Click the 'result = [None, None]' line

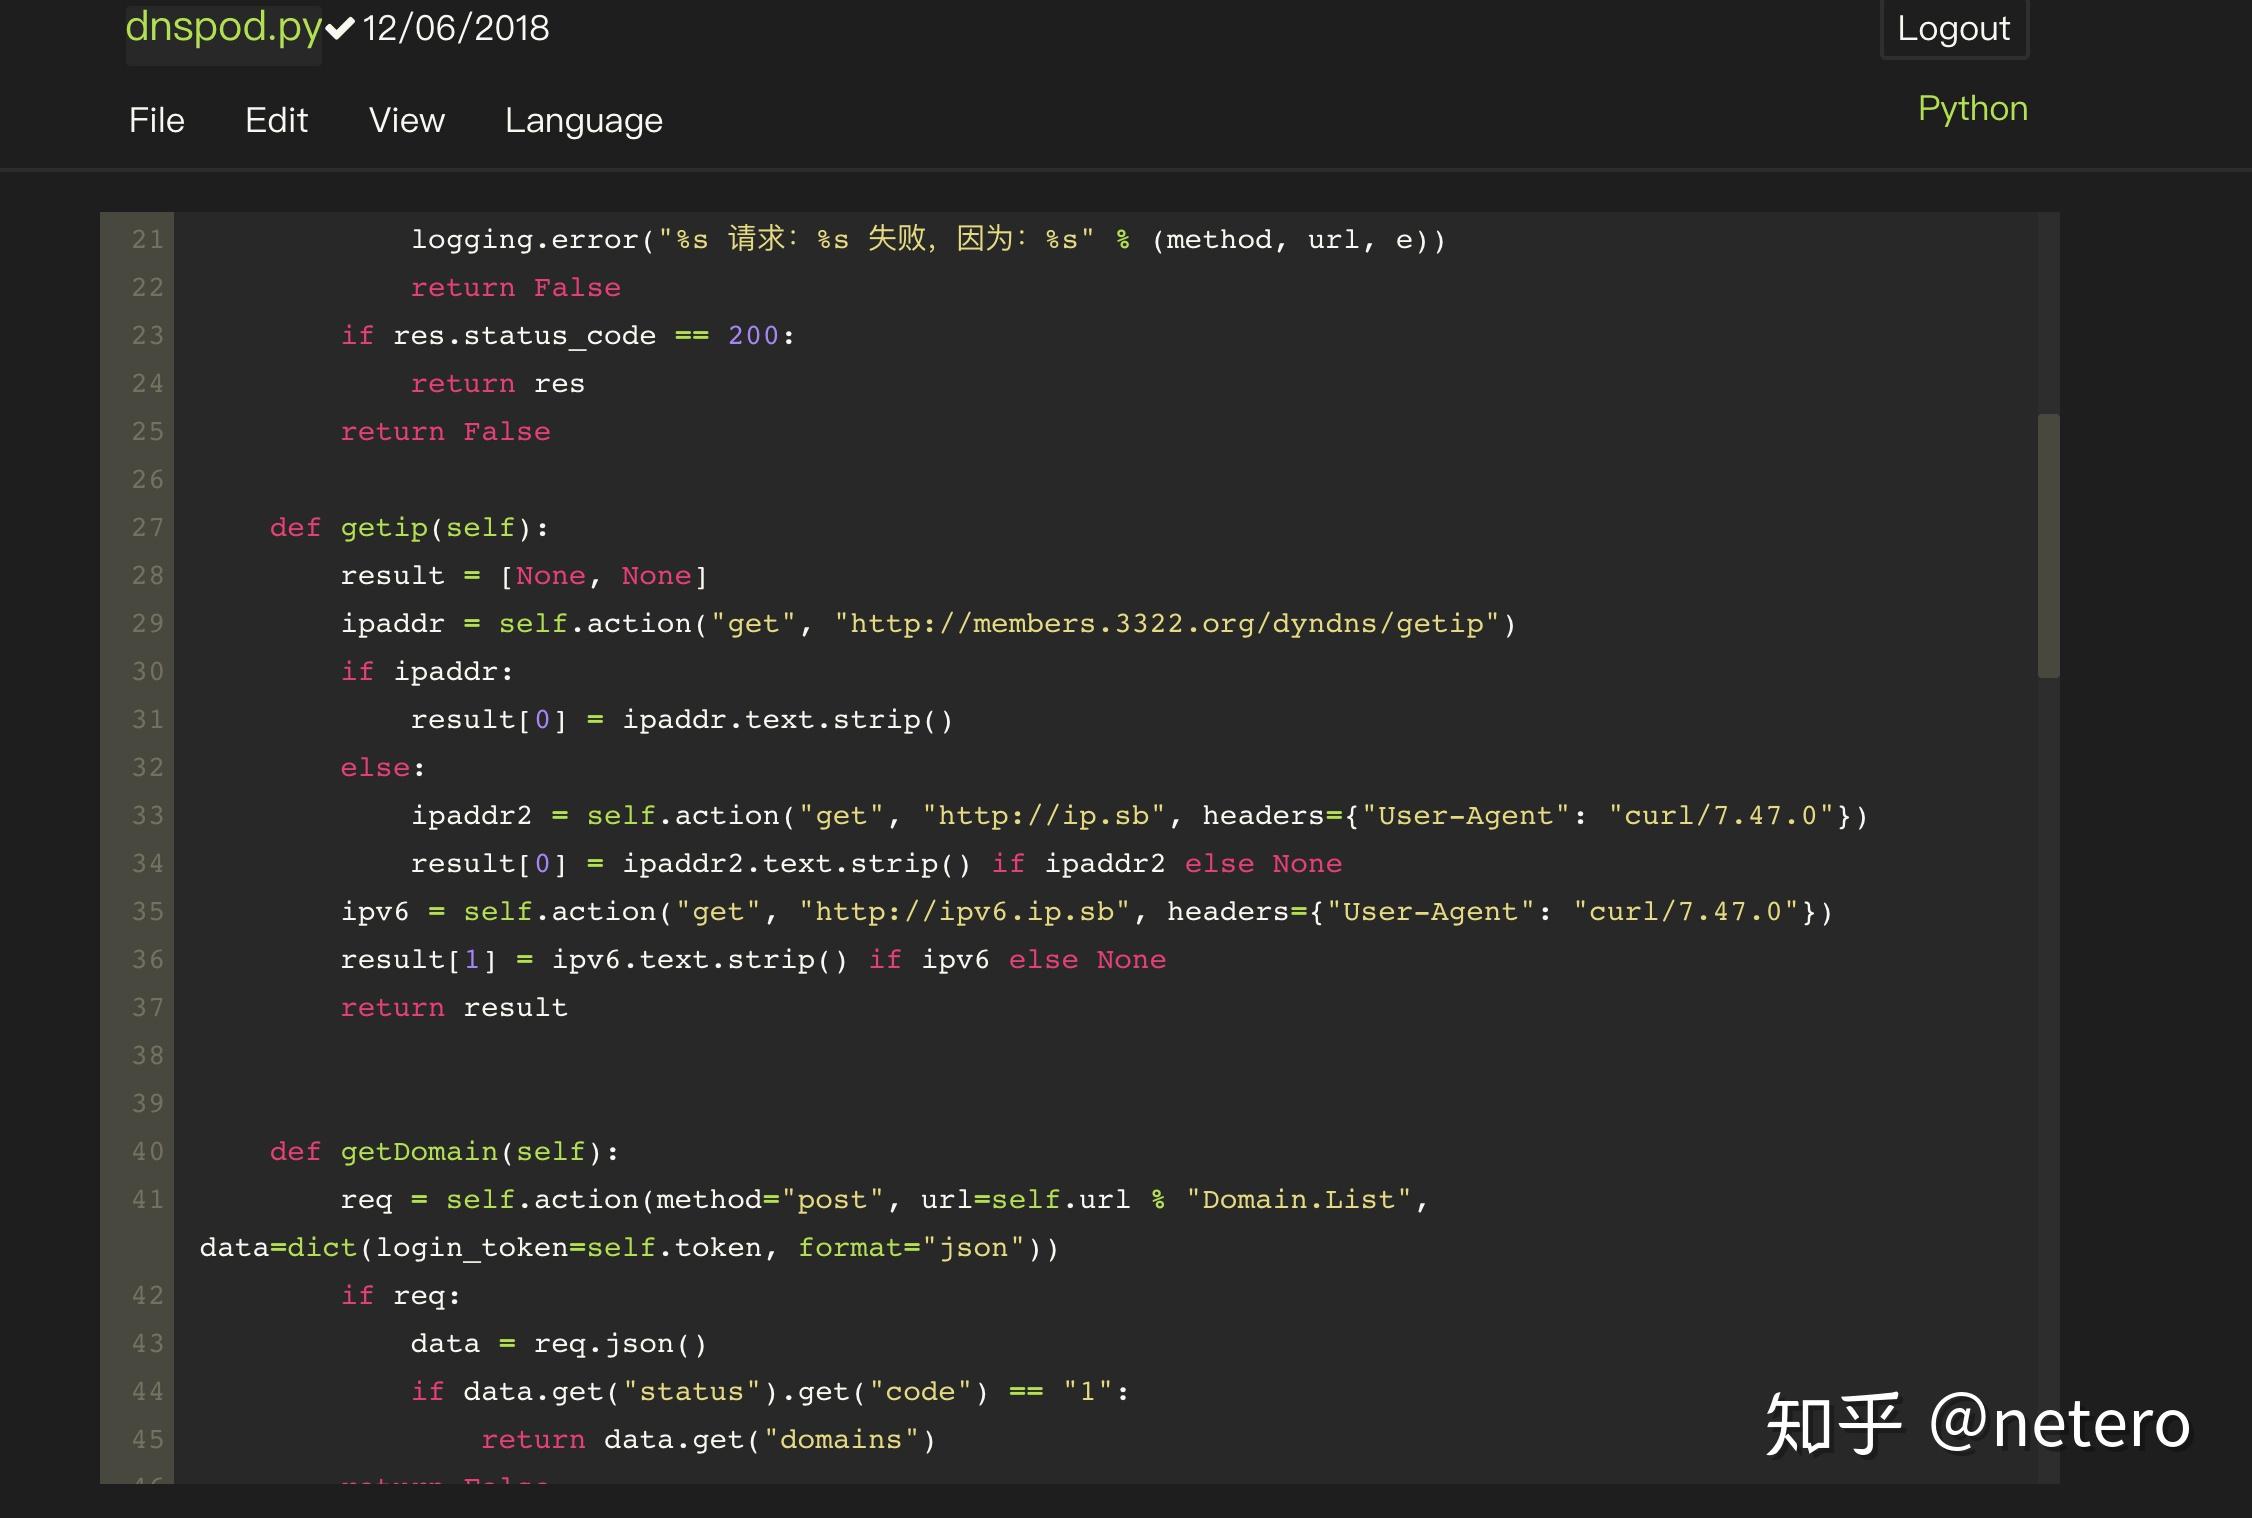[524, 576]
